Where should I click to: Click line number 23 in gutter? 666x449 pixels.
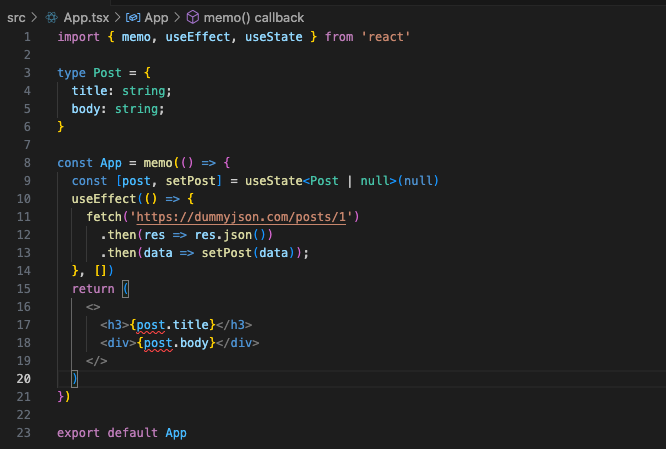[x=23, y=432]
